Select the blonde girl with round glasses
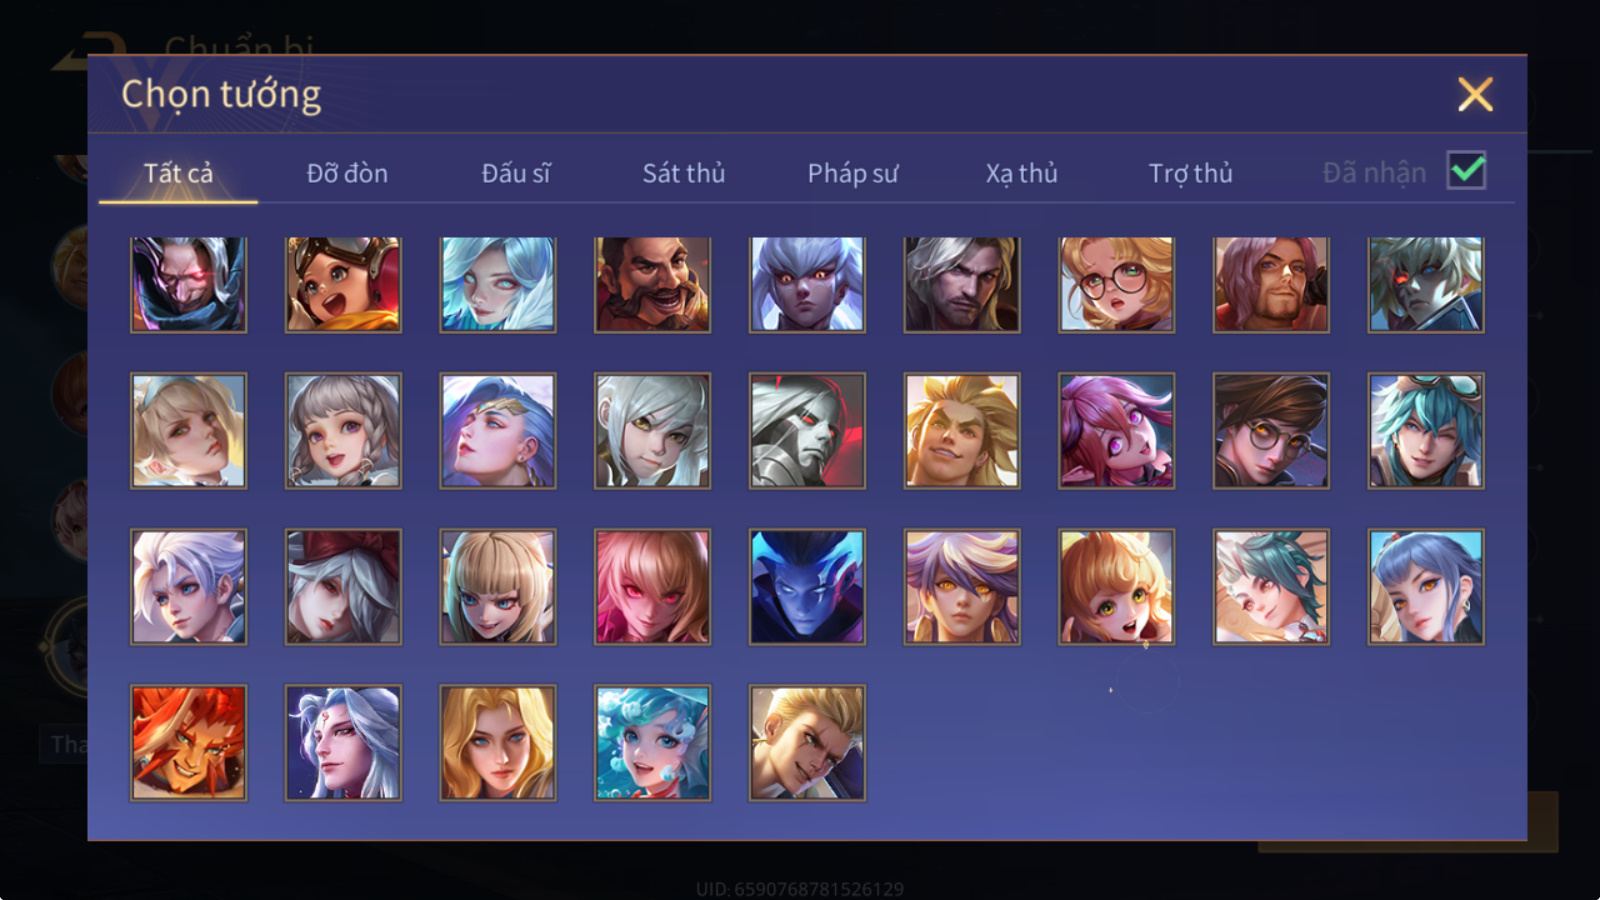The image size is (1600, 900). click(1116, 285)
